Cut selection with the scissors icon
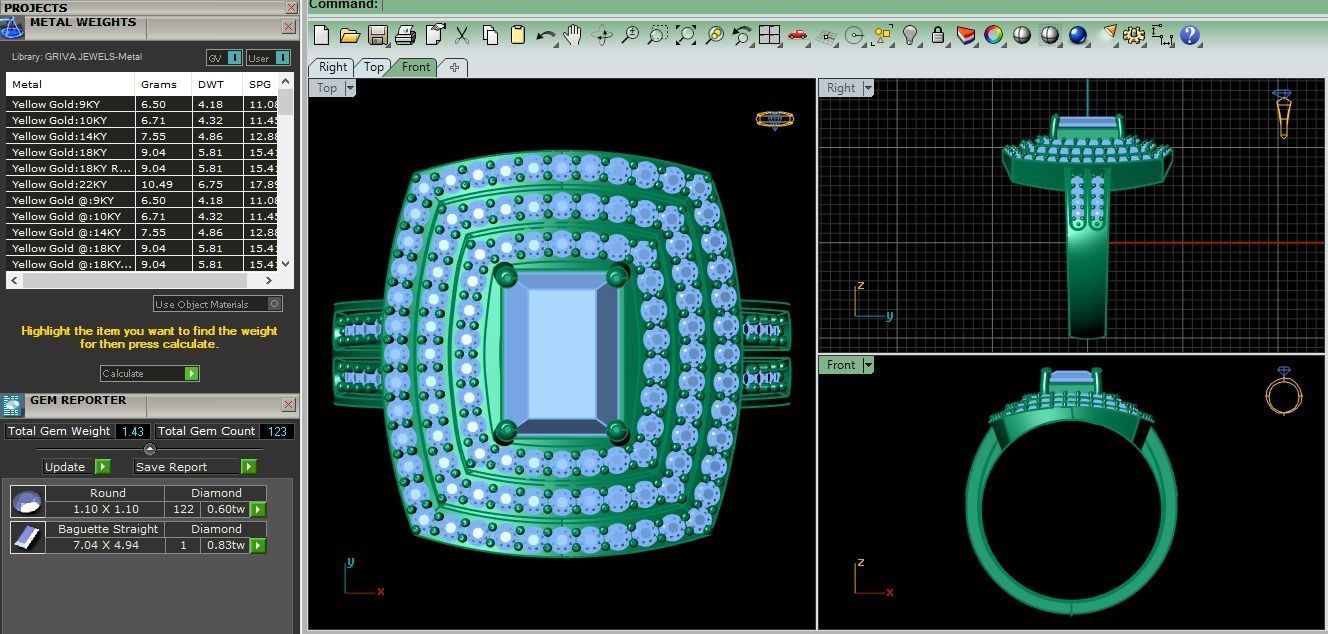The width and height of the screenshot is (1328, 634). pyautogui.click(x=462, y=36)
